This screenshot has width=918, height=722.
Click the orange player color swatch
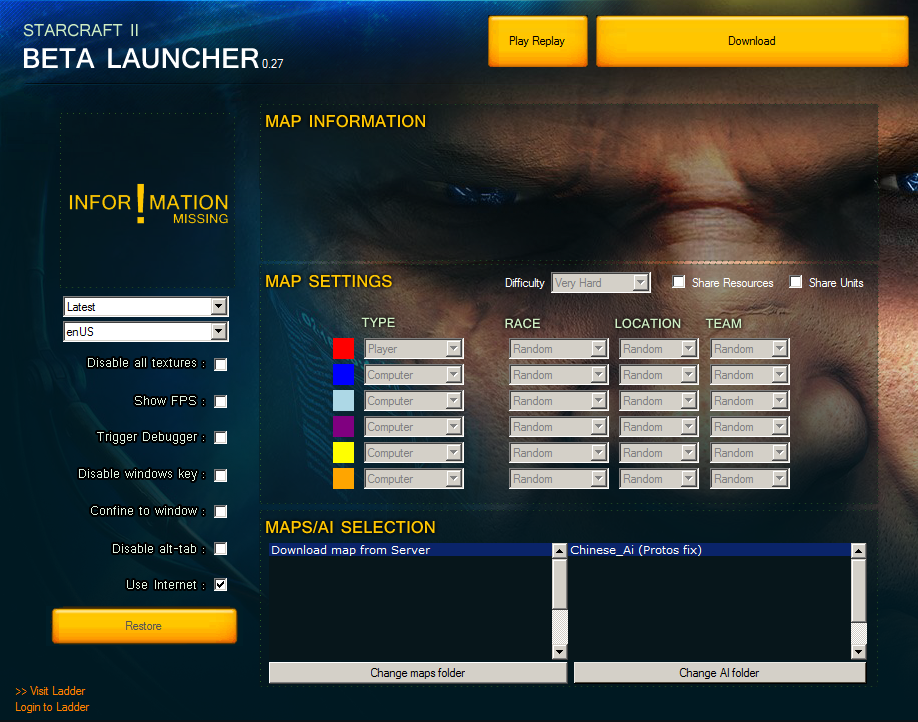[x=343, y=478]
